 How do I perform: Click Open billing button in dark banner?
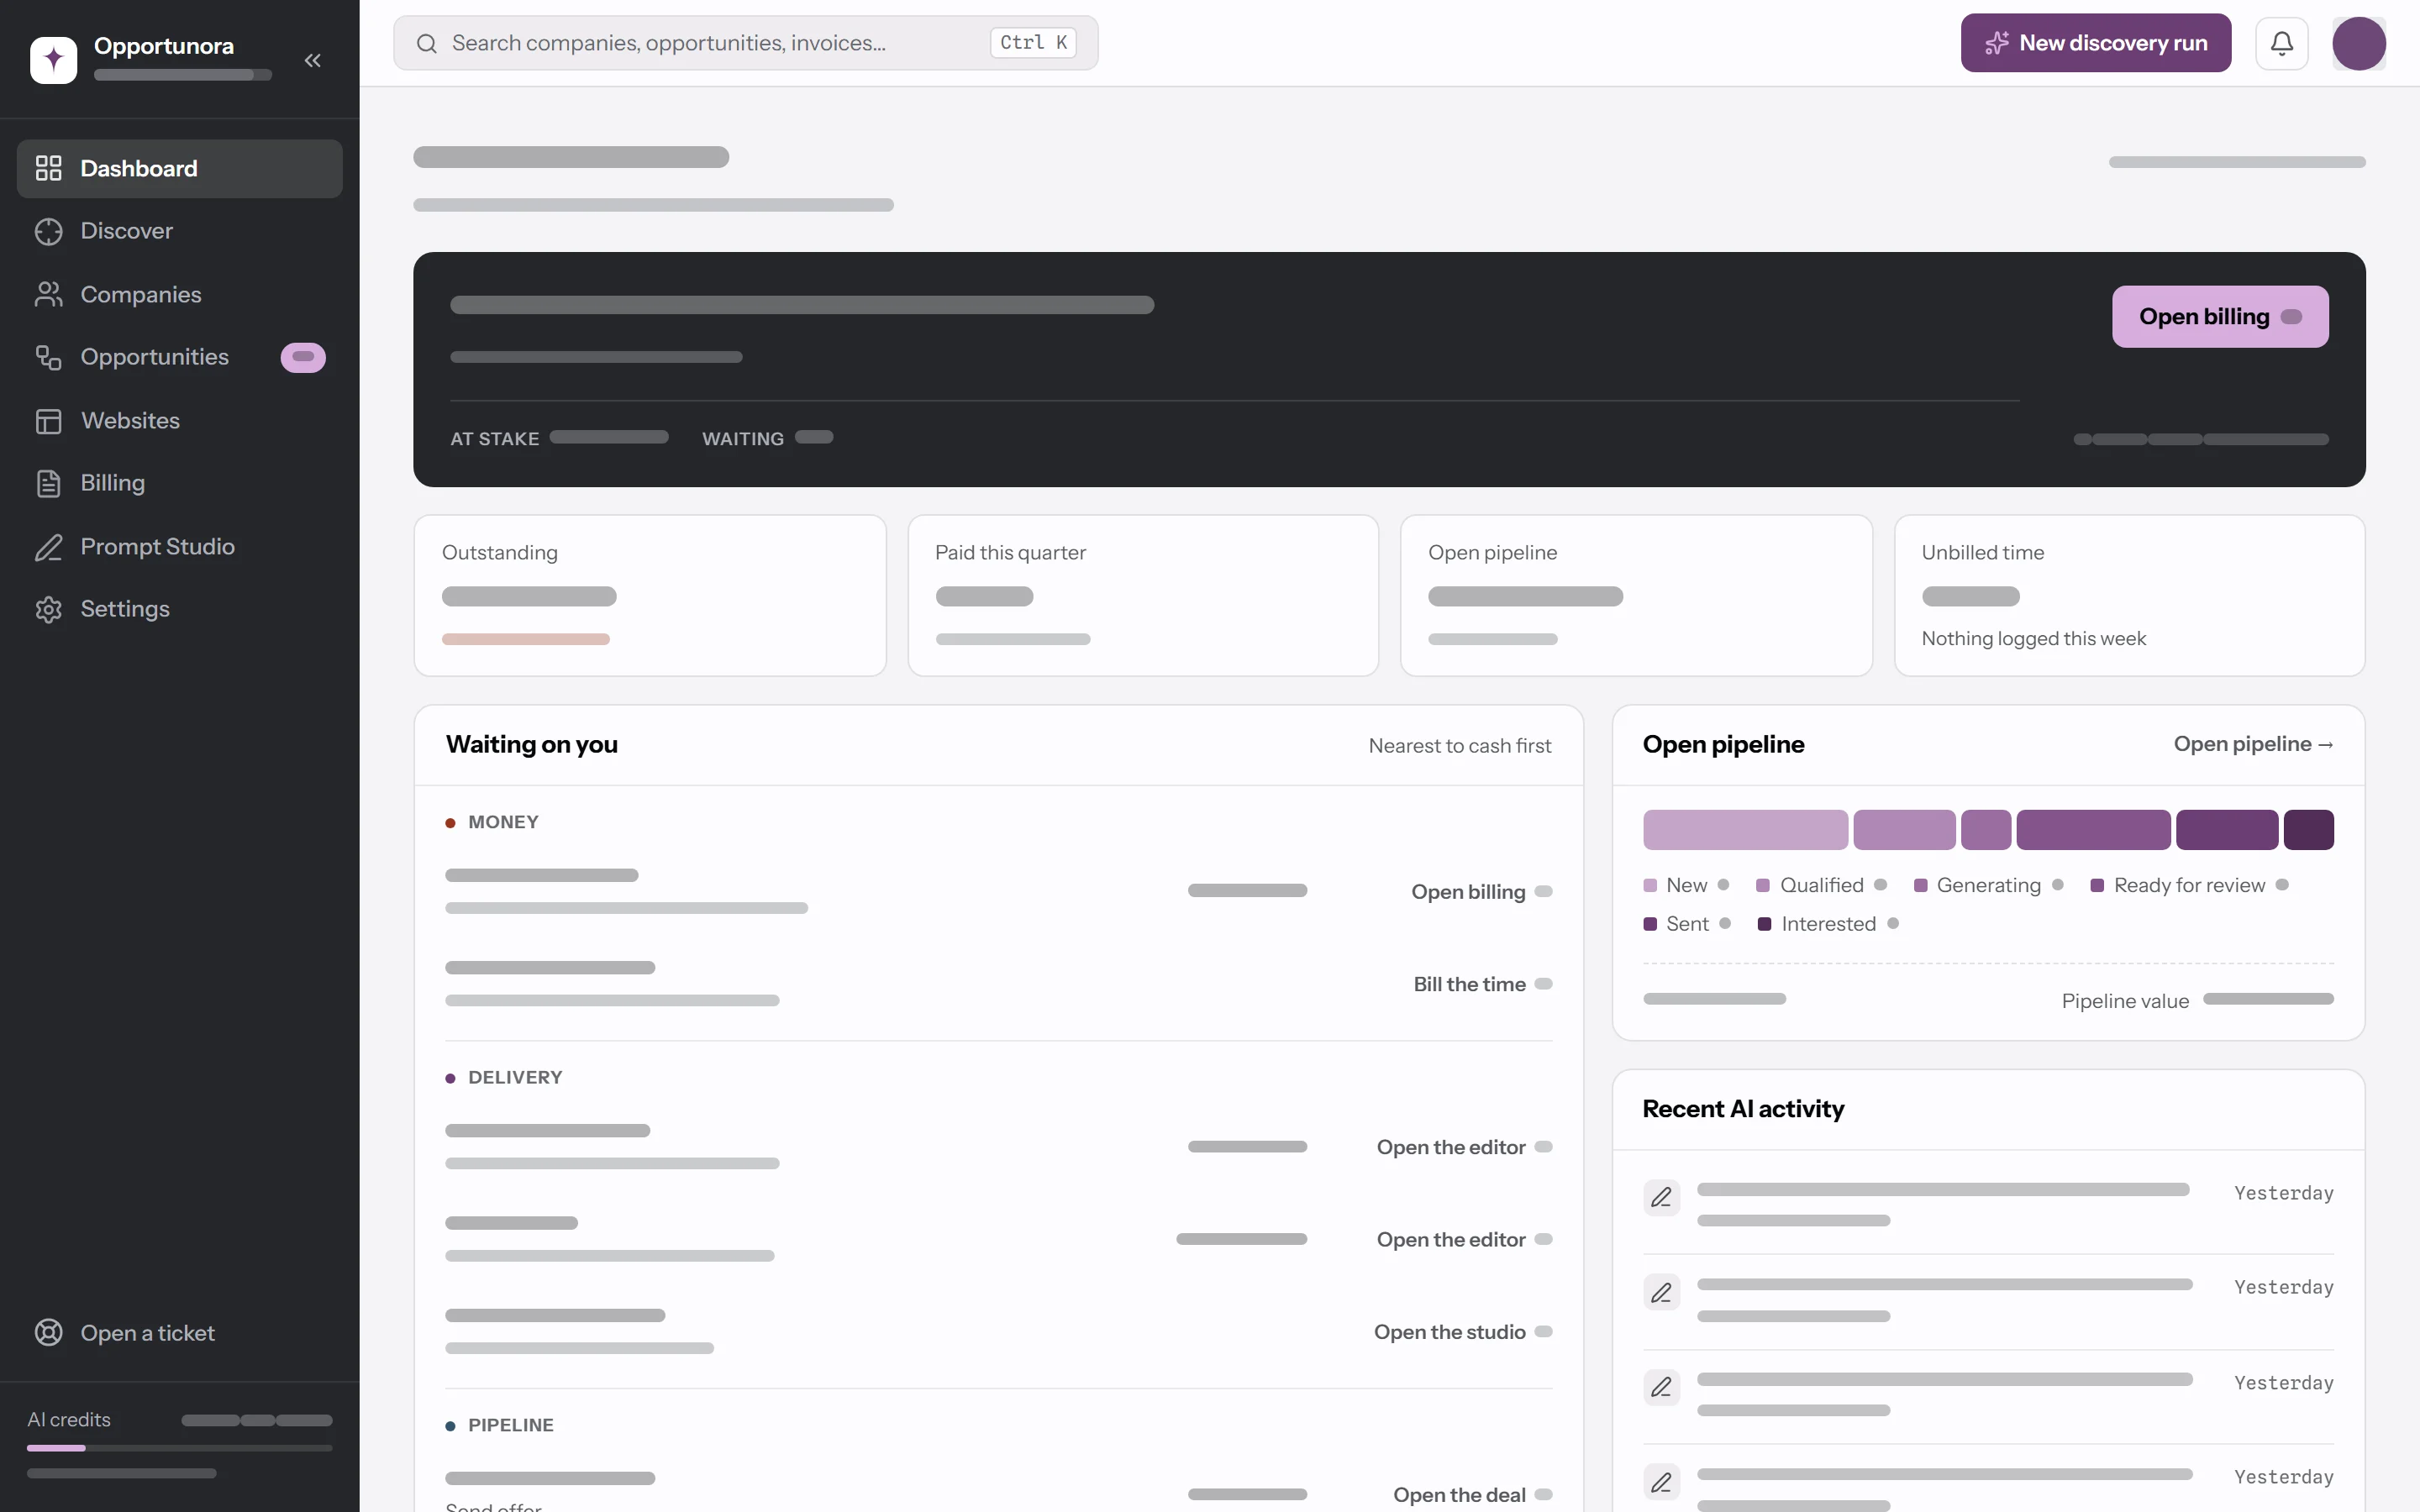pyautogui.click(x=2220, y=317)
